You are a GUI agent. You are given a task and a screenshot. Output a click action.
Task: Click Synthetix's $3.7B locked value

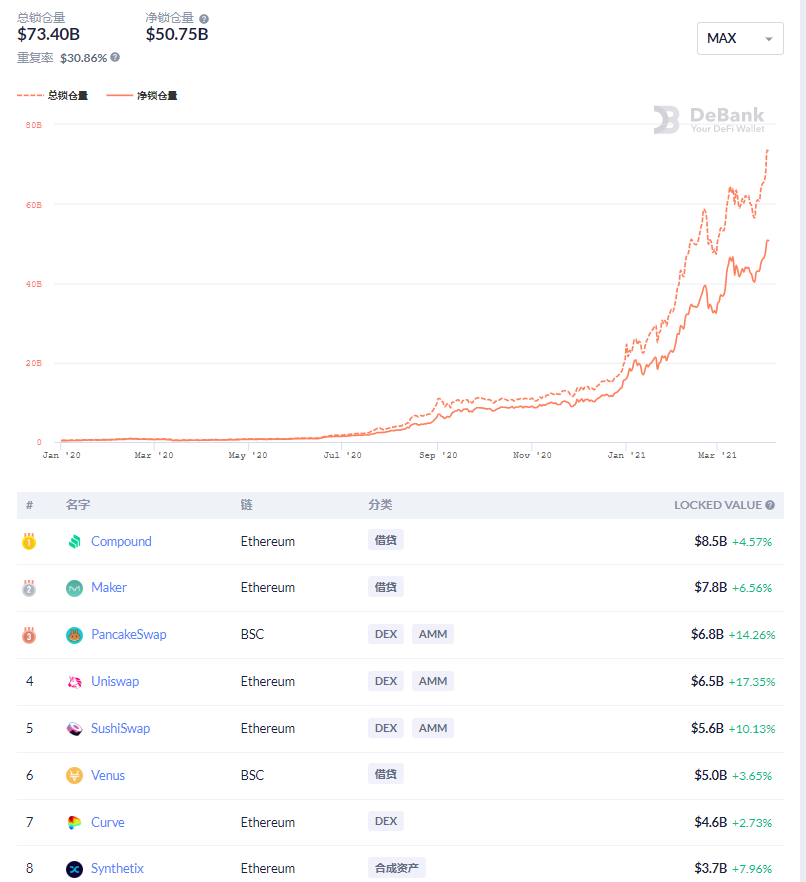[710, 868]
